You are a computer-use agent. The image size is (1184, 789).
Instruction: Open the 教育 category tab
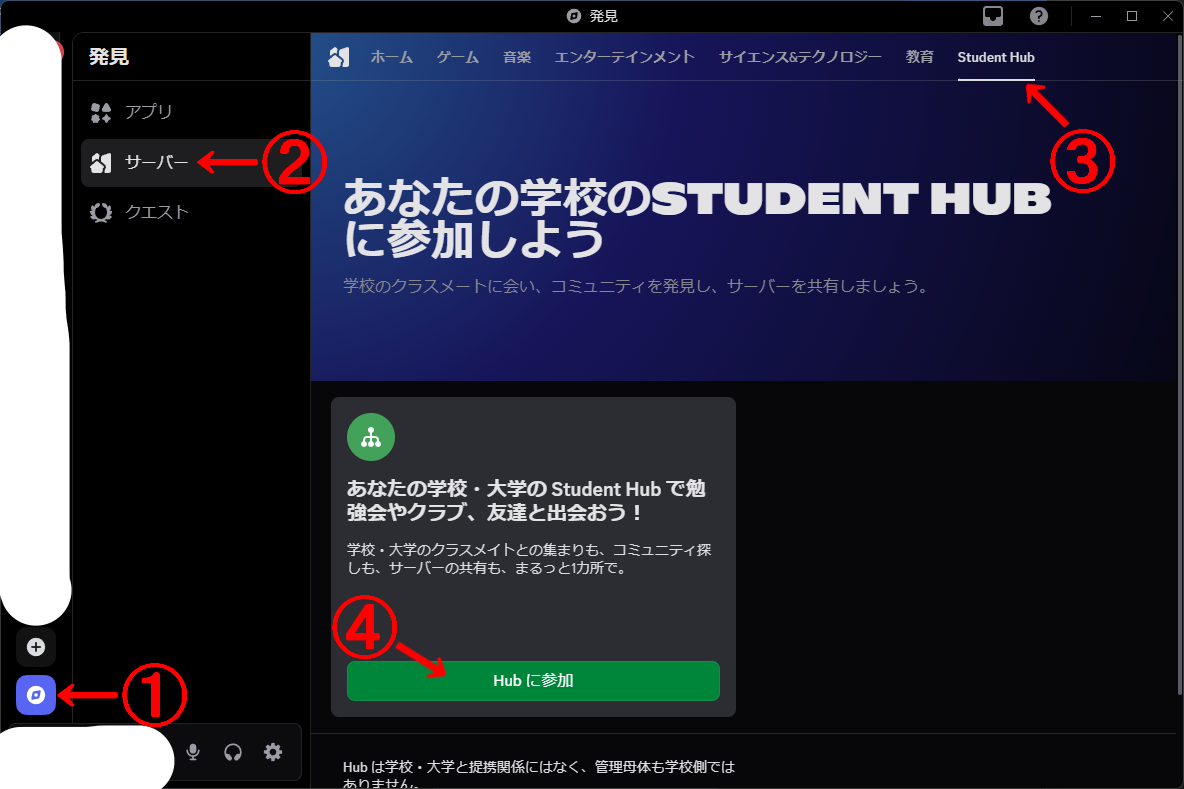(x=919, y=57)
